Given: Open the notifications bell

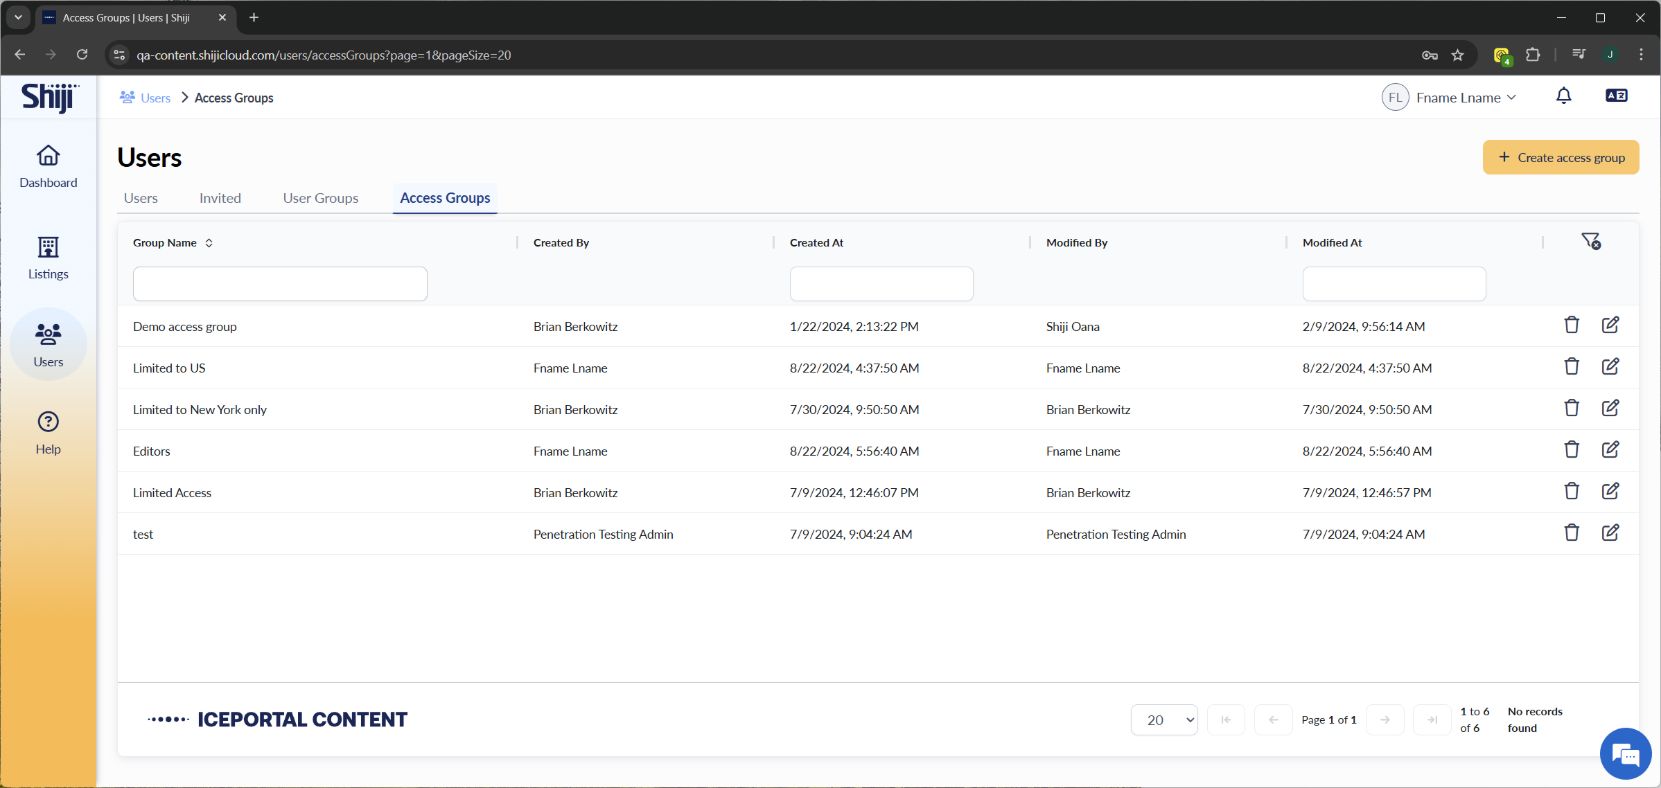Looking at the screenshot, I should tap(1563, 96).
